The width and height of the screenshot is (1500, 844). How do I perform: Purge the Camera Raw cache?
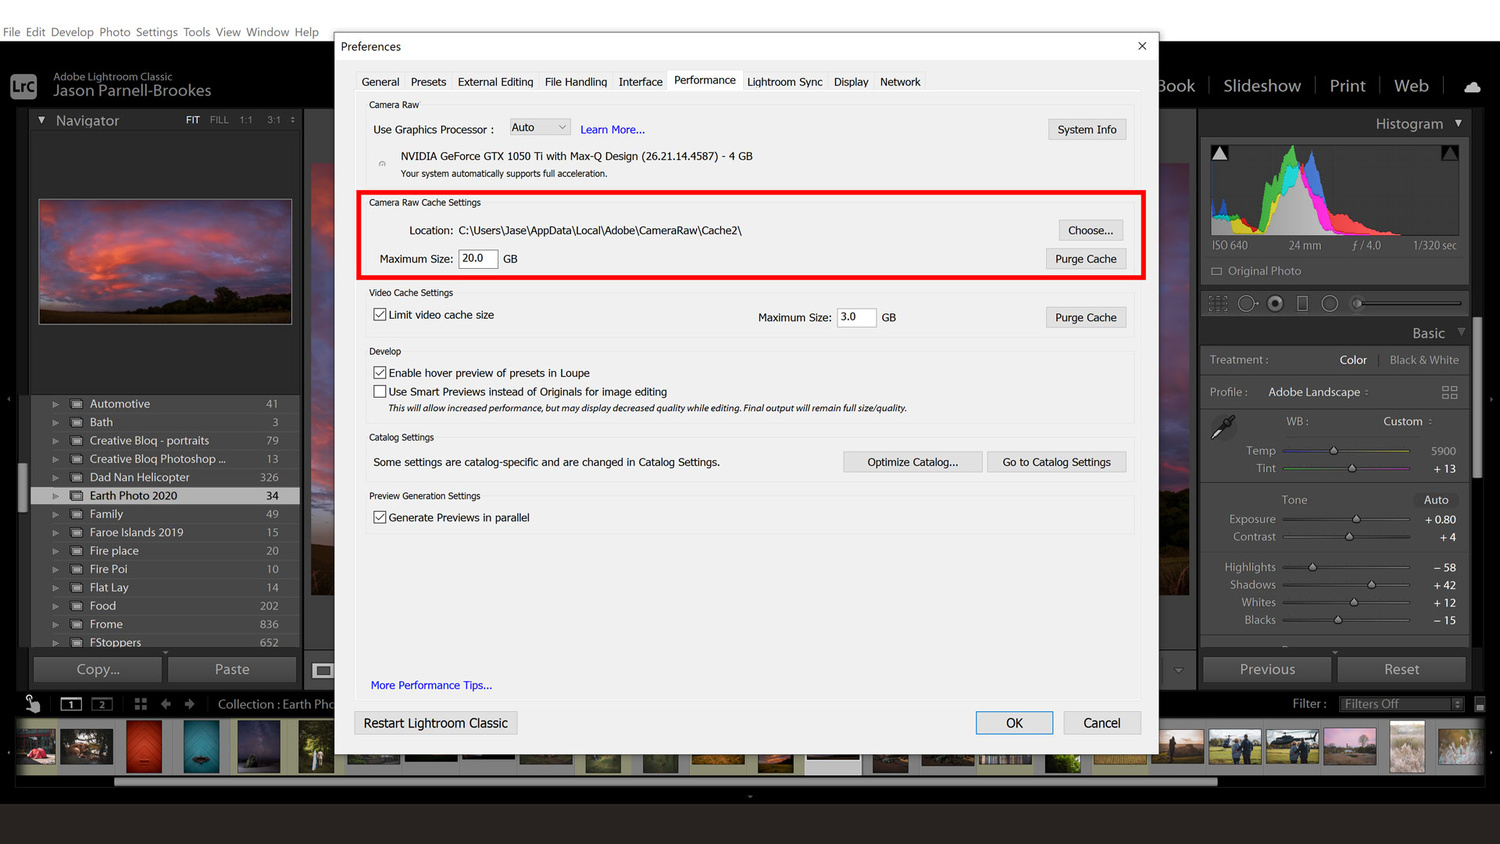point(1086,258)
